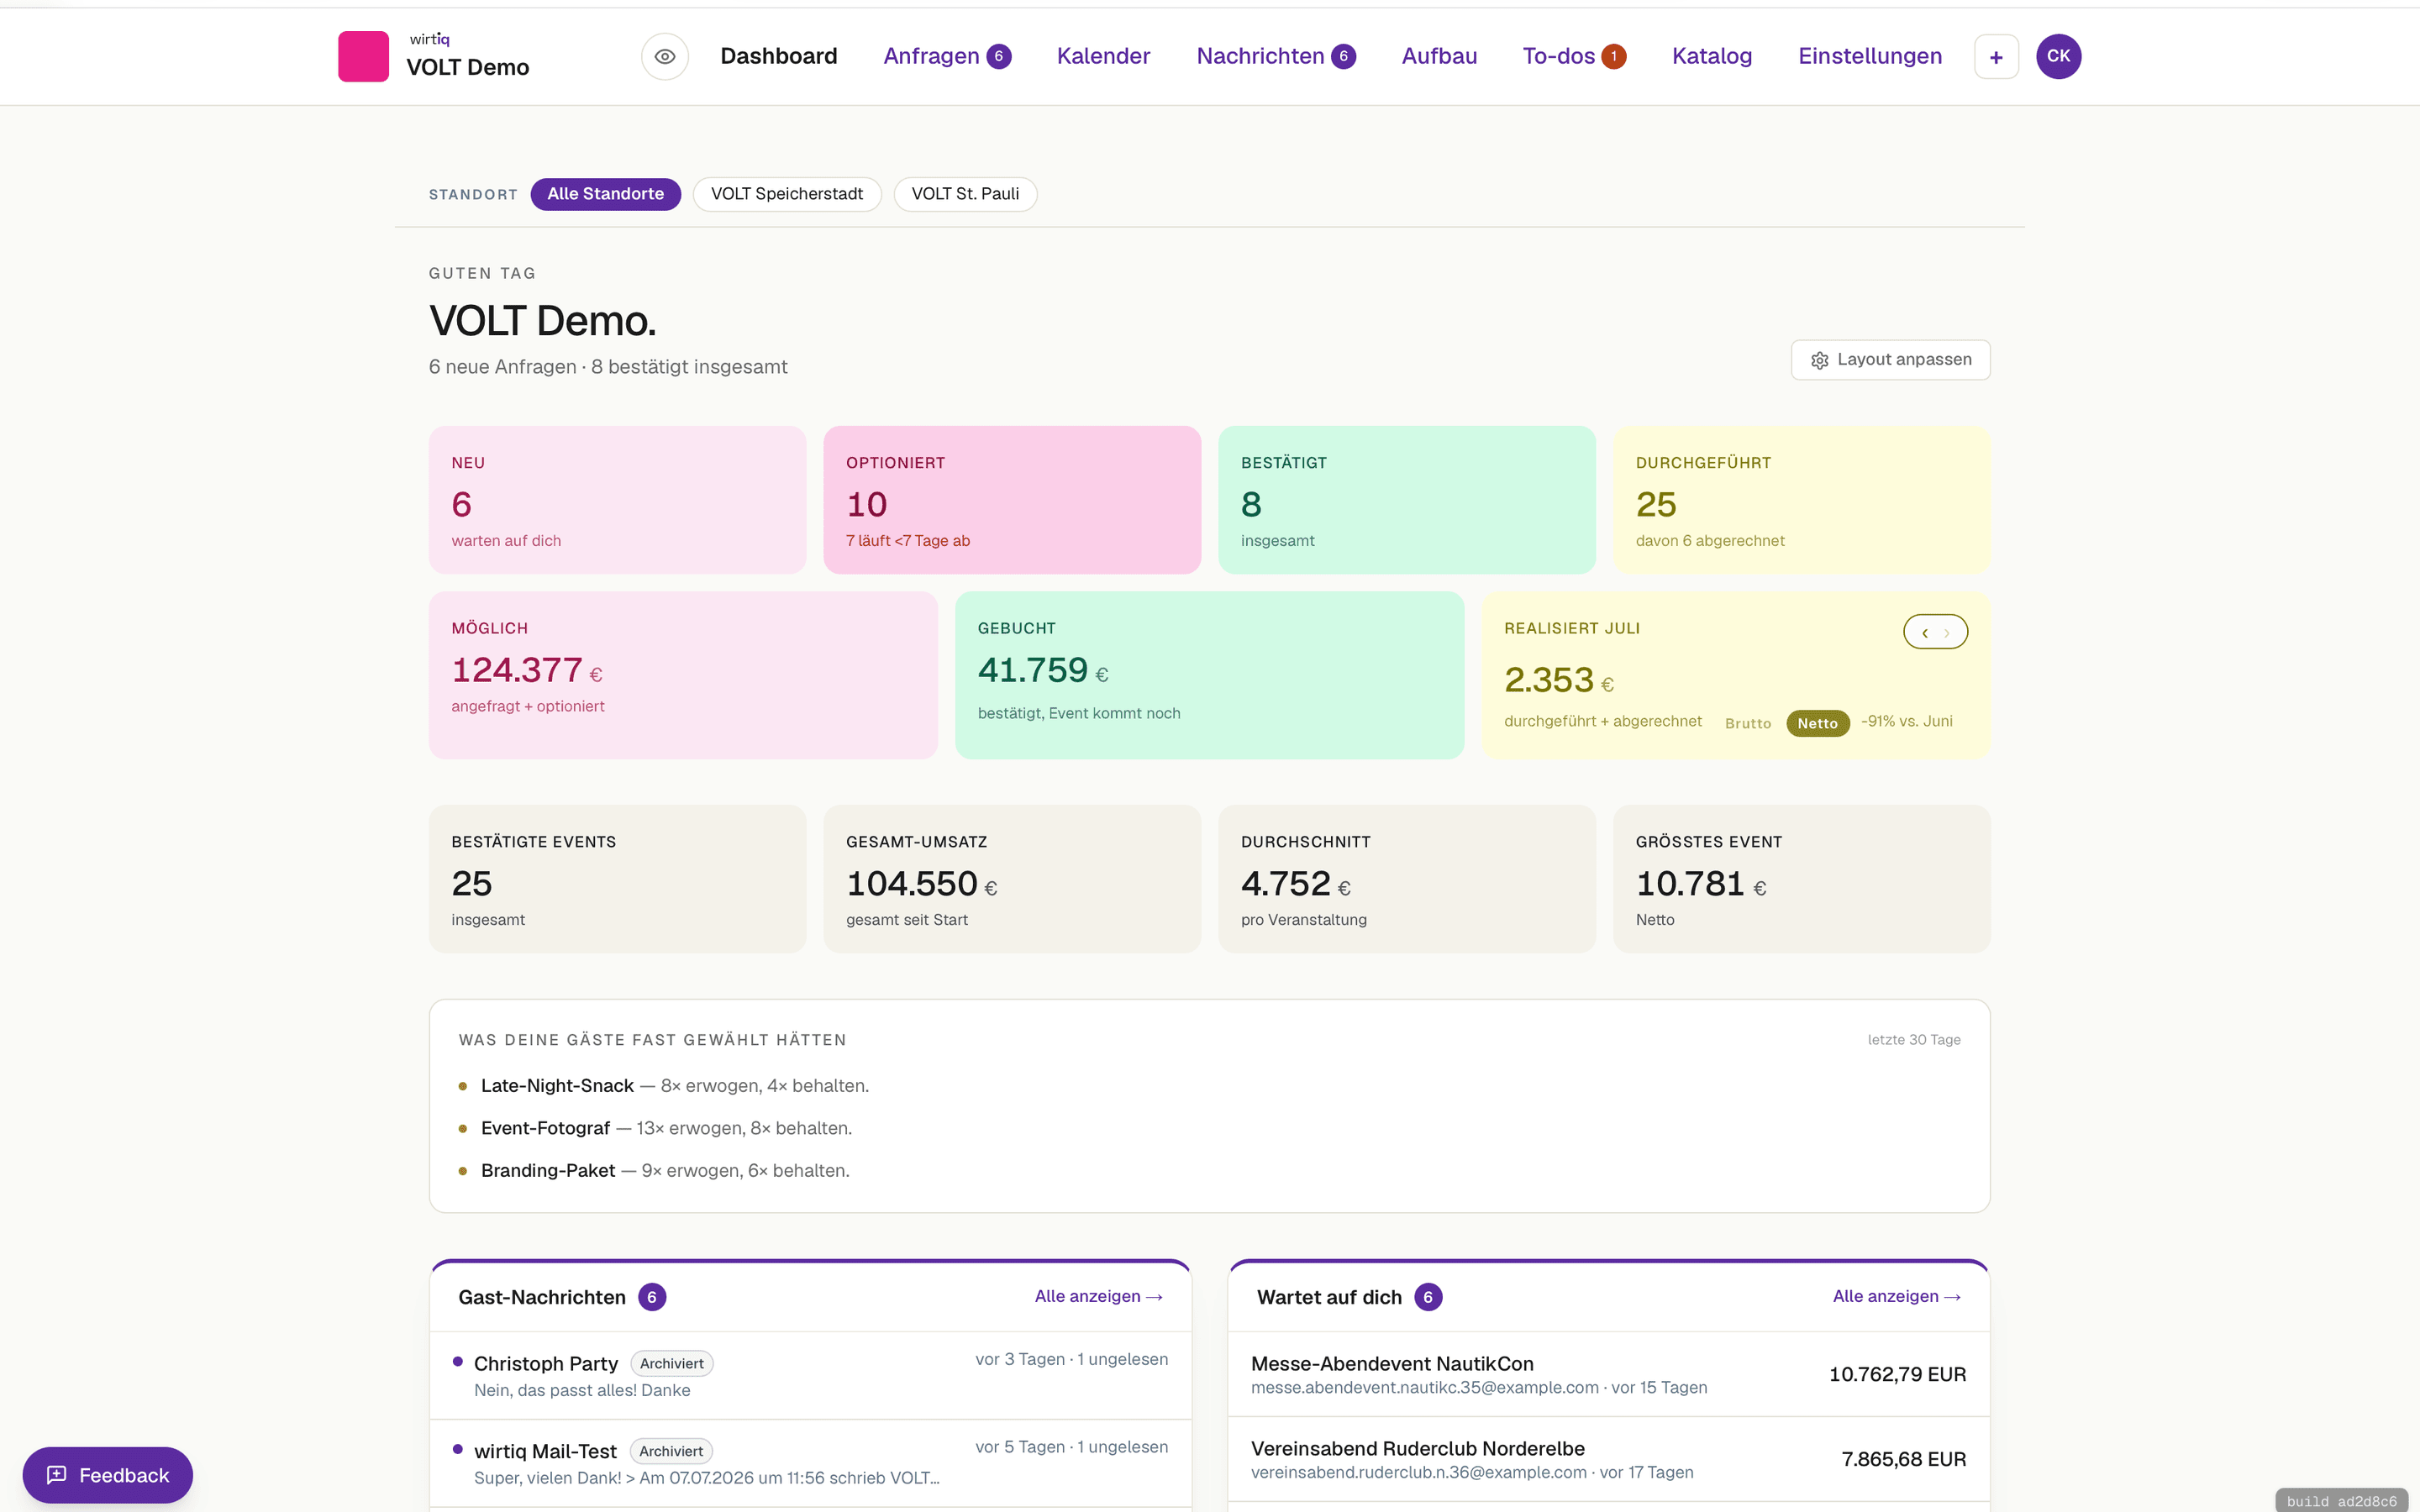Select the VOLT Speicherstadt location
This screenshot has width=2420, height=1512.
[787, 194]
